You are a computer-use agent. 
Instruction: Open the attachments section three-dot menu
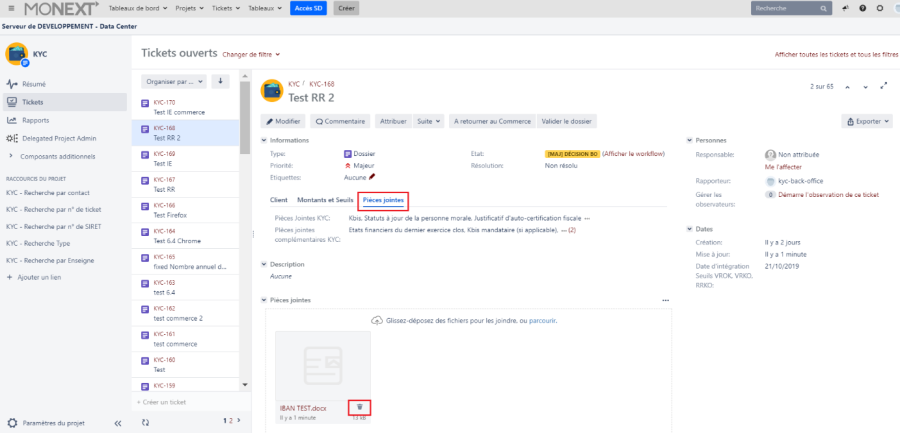tap(665, 300)
